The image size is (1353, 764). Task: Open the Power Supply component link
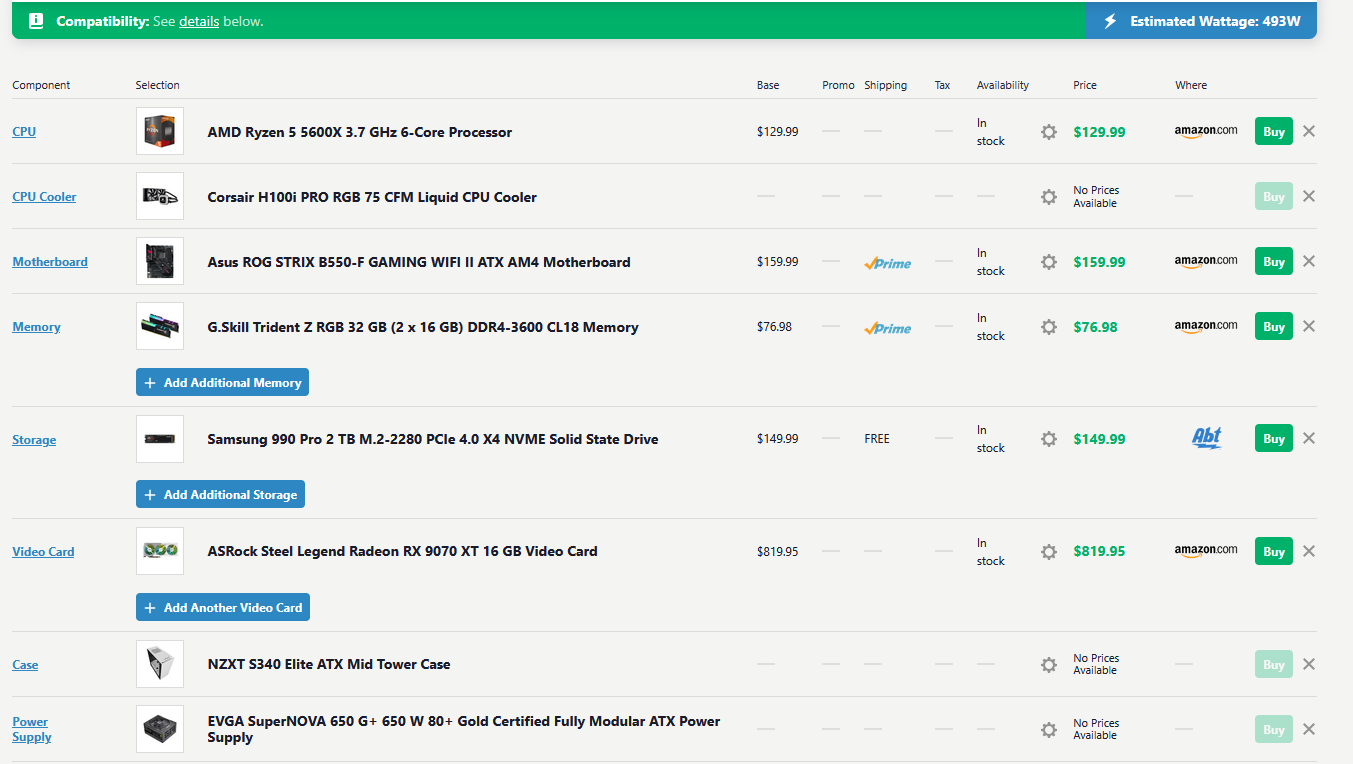tap(32, 729)
